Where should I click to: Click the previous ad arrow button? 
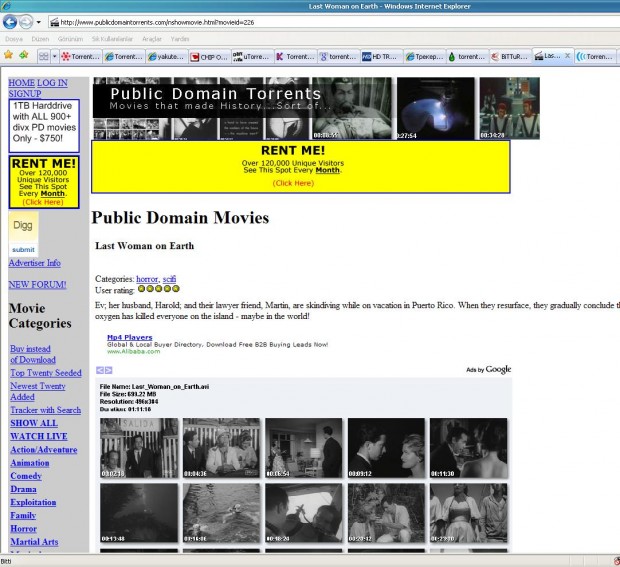click(100, 370)
